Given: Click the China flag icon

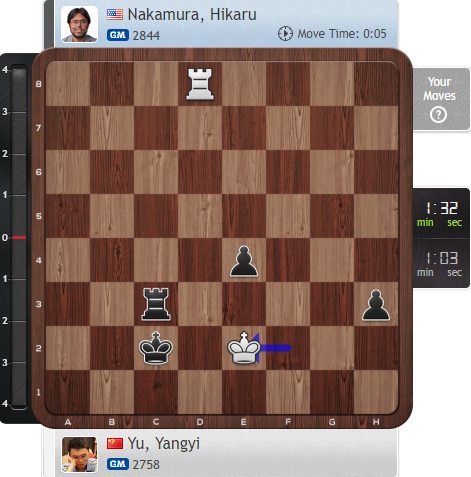Looking at the screenshot, I should click(115, 443).
